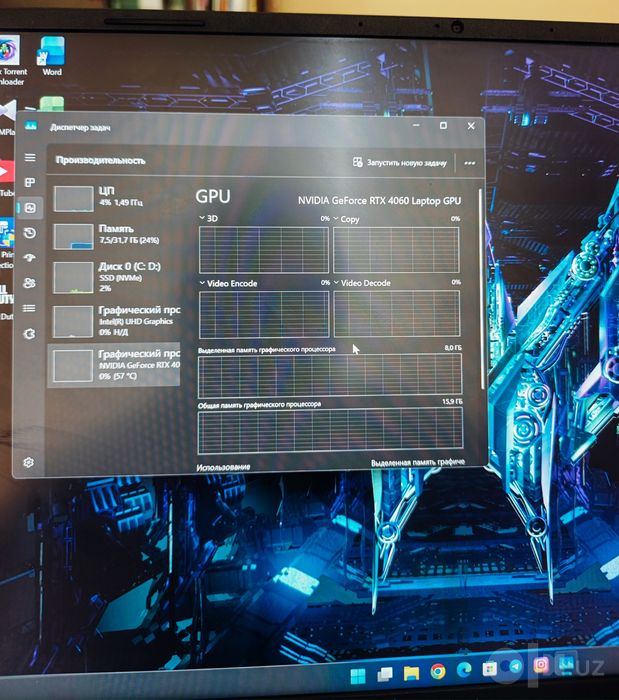
Task: Click the NVIDIA GeForce RTX 4060 Laptop GPU title
Action: 379,201
